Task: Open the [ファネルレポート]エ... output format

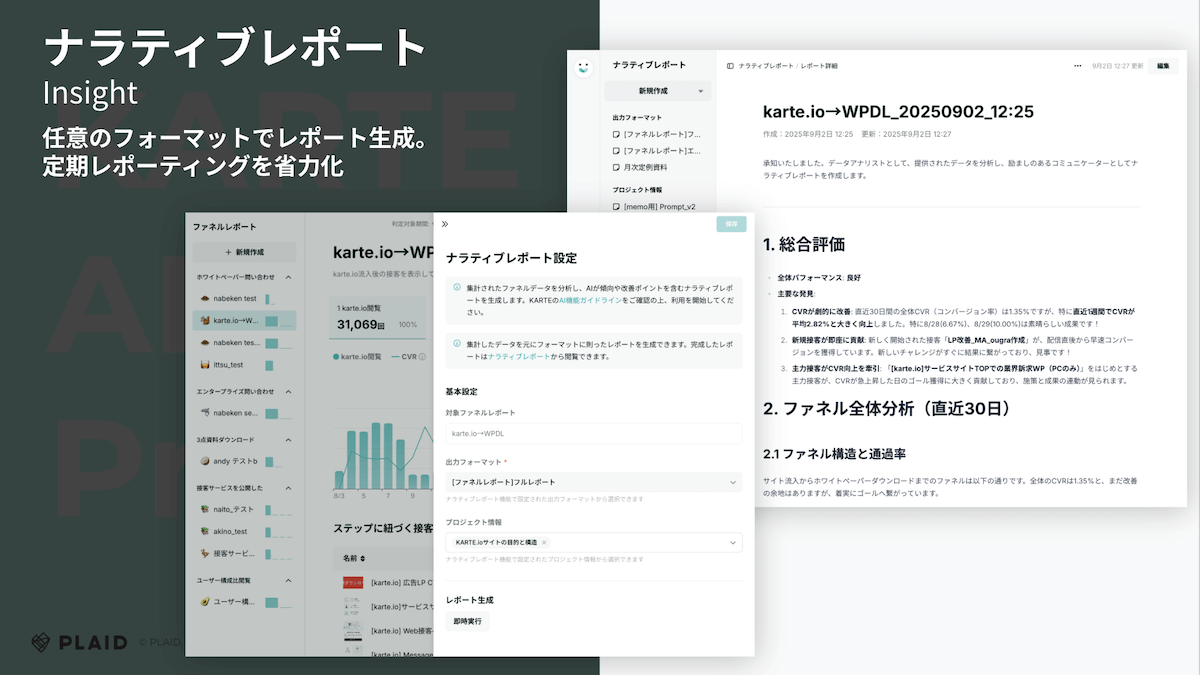Action: click(657, 150)
